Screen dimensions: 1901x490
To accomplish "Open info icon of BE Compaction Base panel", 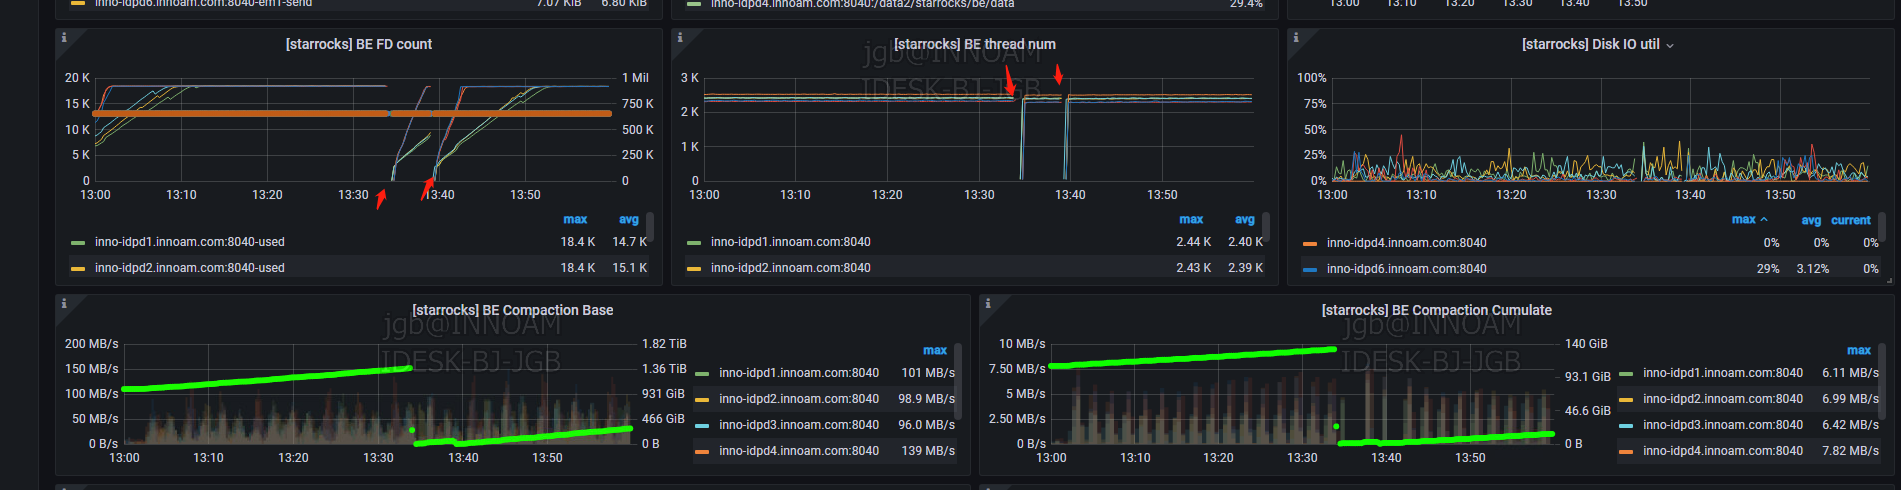I will click(64, 303).
